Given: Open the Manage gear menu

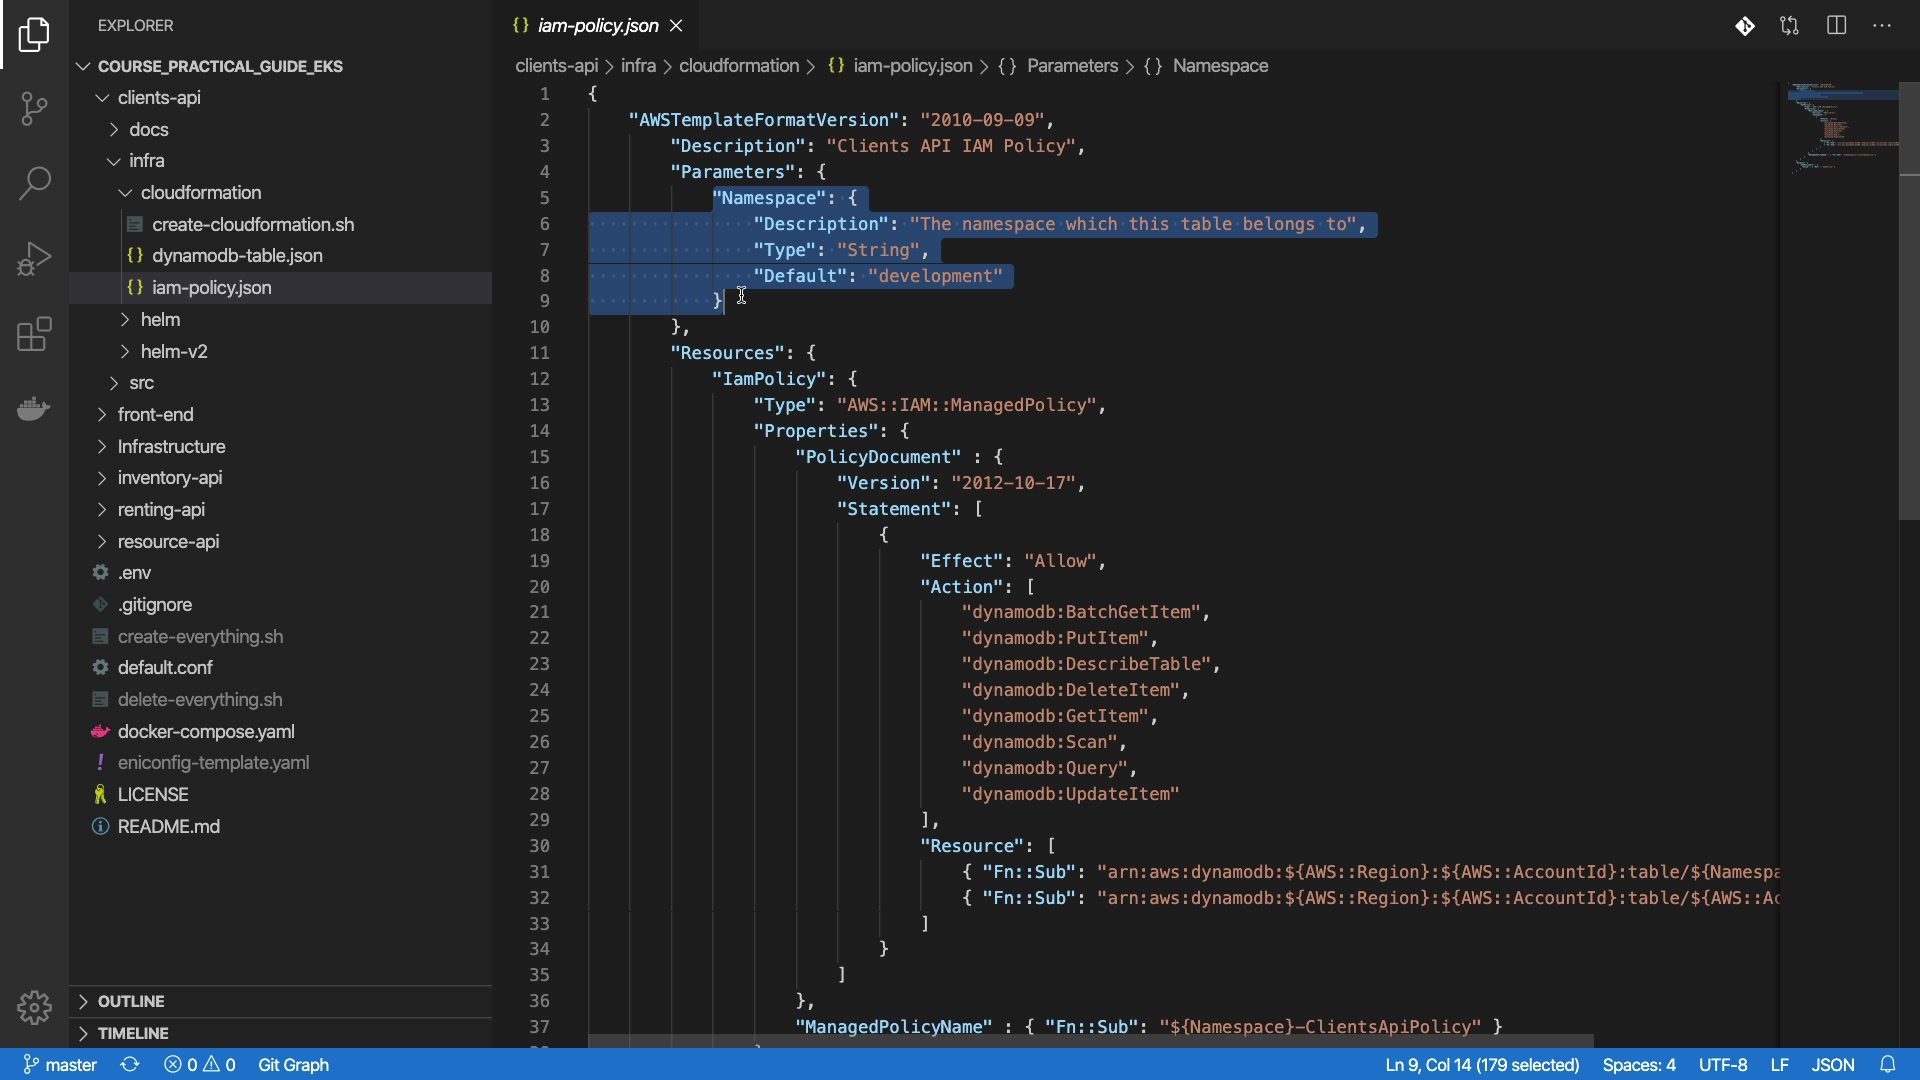Looking at the screenshot, I should click(x=34, y=1007).
